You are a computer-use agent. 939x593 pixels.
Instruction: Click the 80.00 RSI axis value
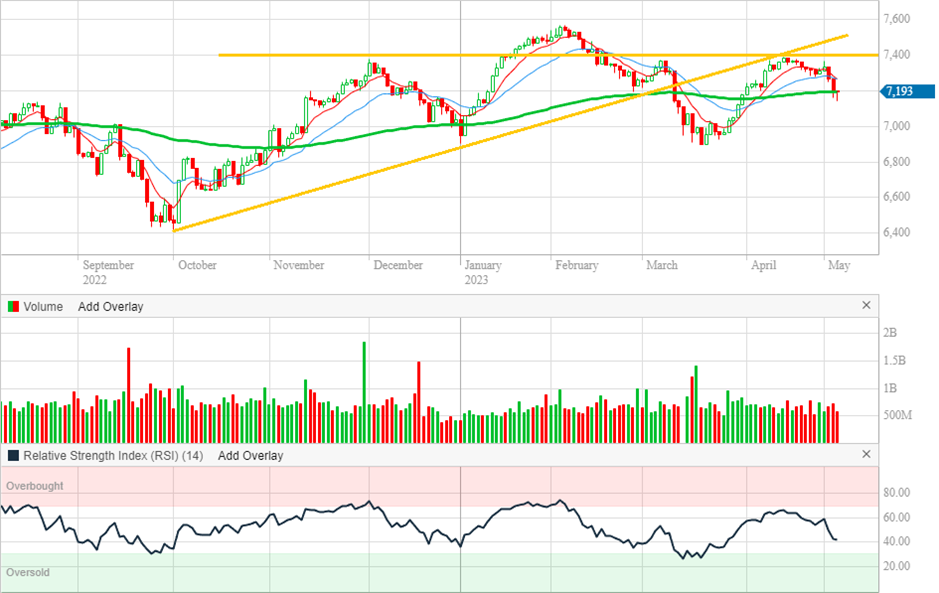coord(896,493)
